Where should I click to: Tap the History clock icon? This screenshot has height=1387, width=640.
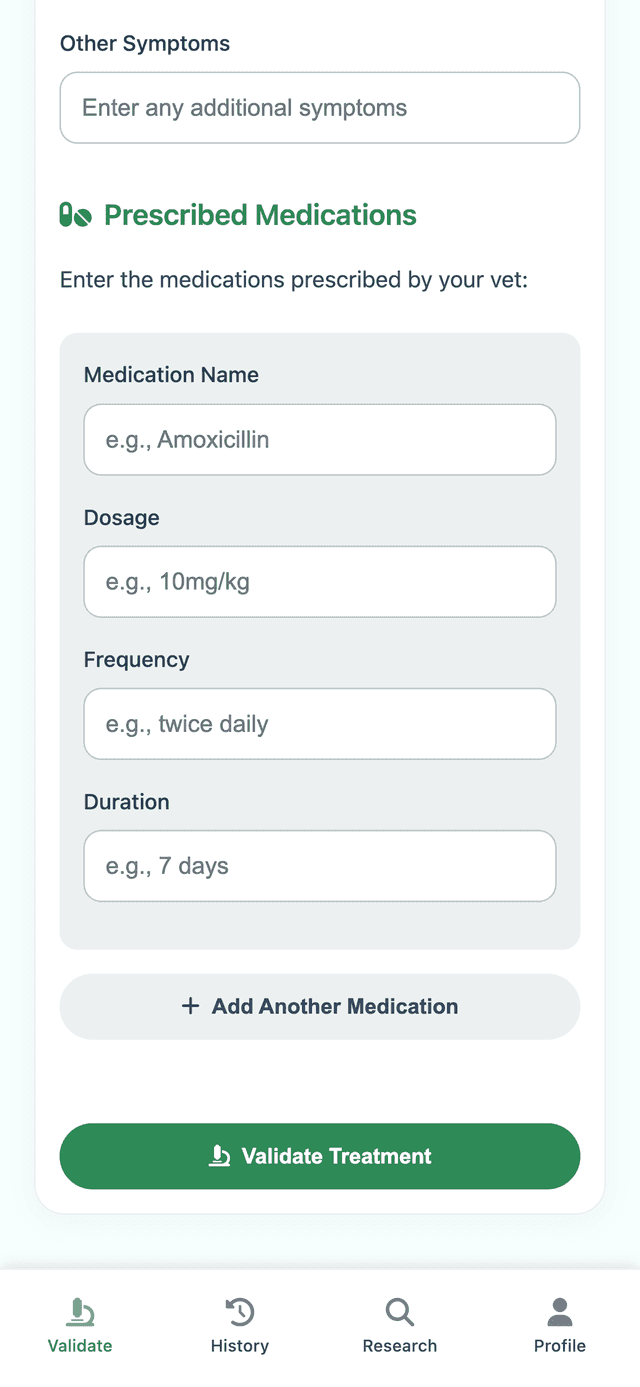point(240,1310)
